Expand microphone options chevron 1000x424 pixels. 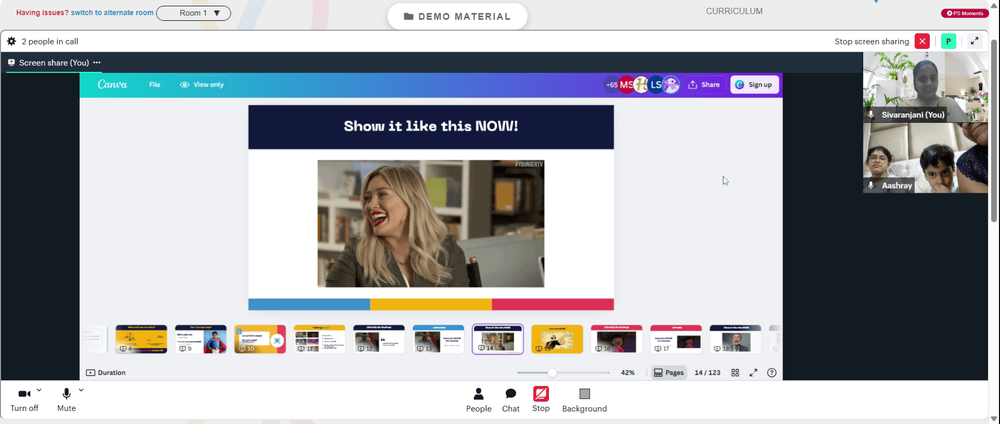pos(81,390)
